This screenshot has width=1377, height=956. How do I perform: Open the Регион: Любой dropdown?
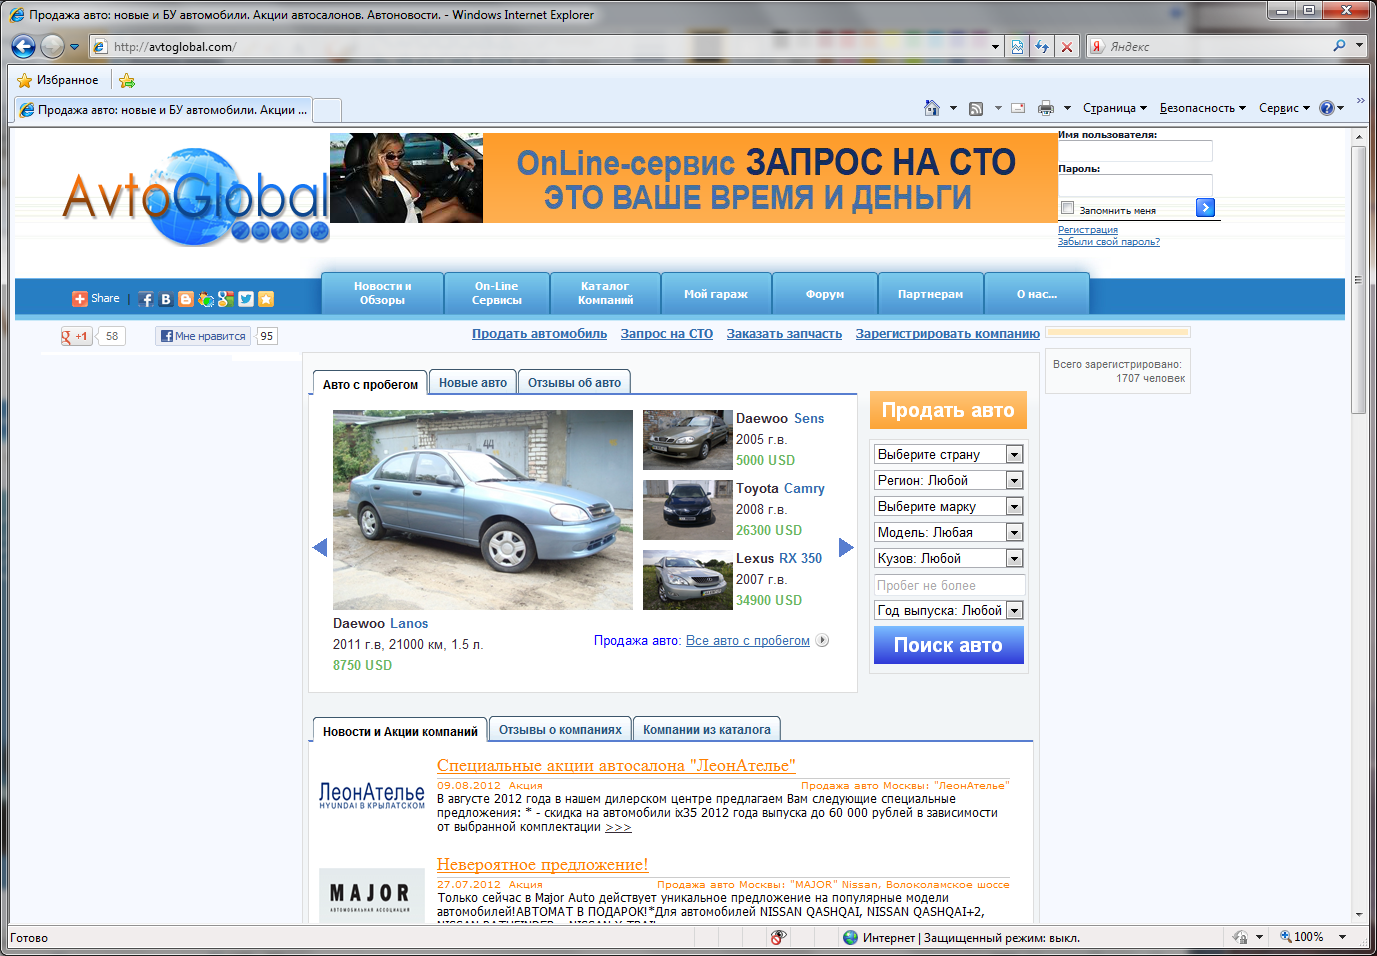point(948,480)
